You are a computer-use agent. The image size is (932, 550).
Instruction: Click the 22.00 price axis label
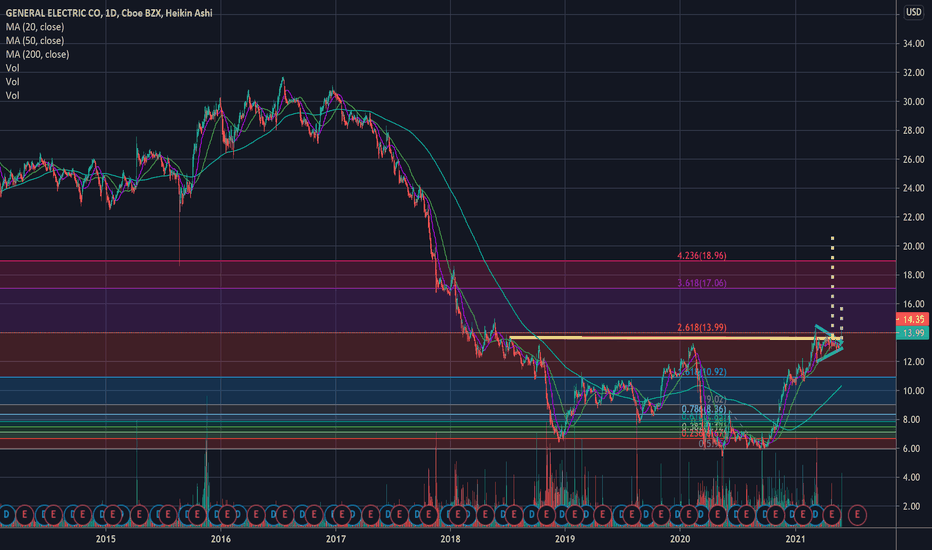(914, 217)
